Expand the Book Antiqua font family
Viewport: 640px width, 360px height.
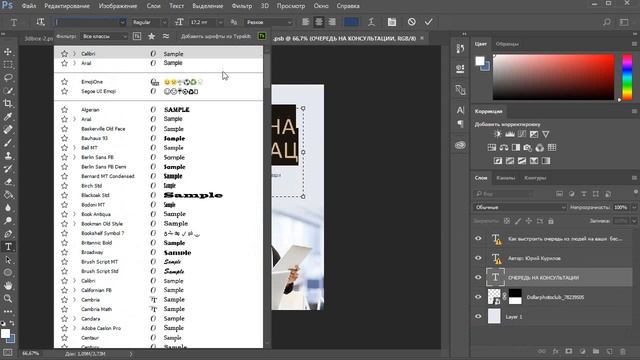(x=74, y=214)
